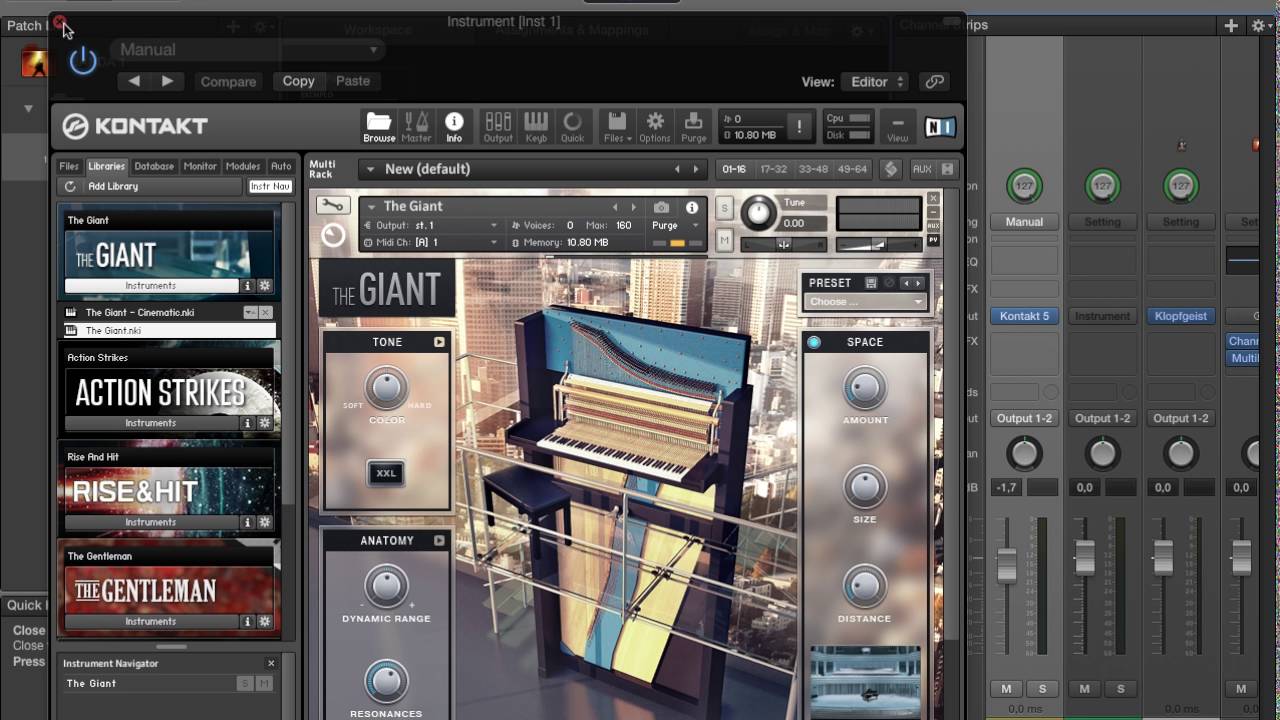1280x720 pixels.
Task: Toggle the Instr Nav button
Action: click(x=270, y=187)
